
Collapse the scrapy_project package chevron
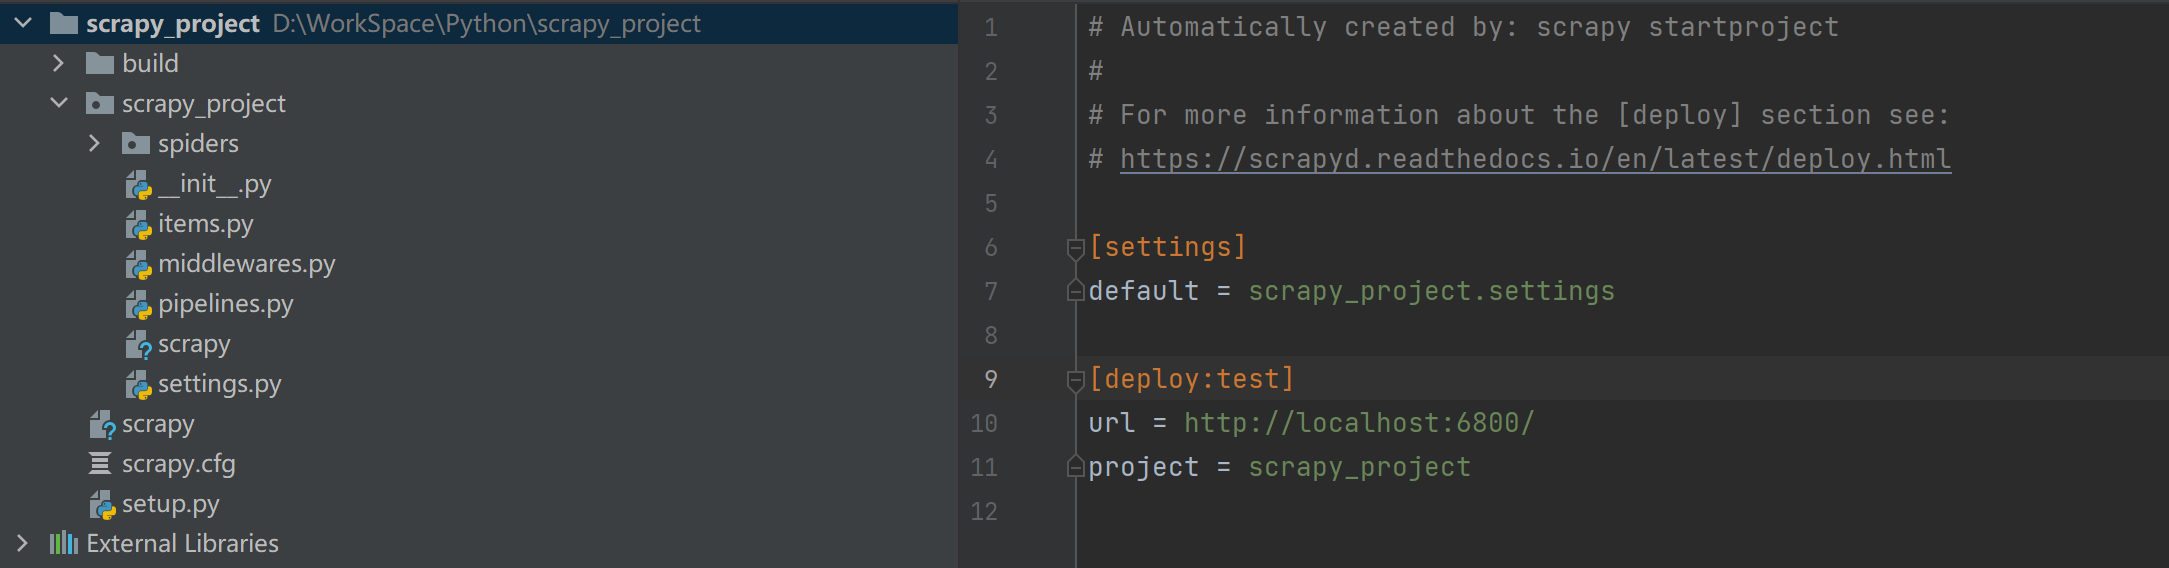coord(59,103)
